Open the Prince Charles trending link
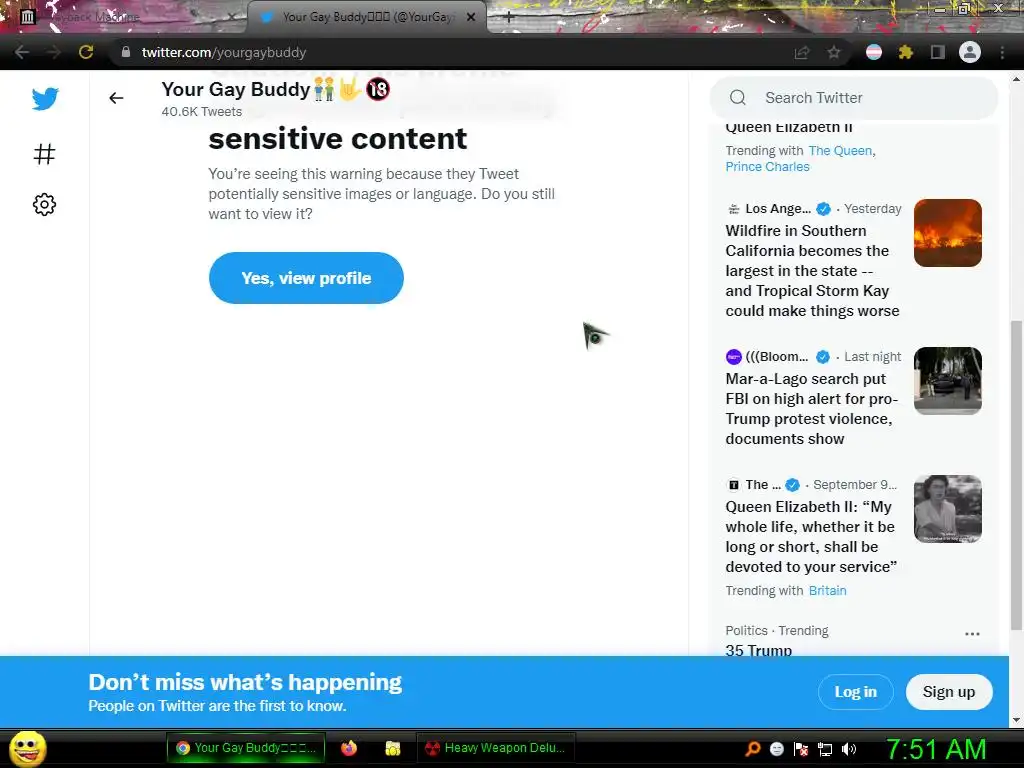Screen dimensions: 1024x768 pos(767,167)
